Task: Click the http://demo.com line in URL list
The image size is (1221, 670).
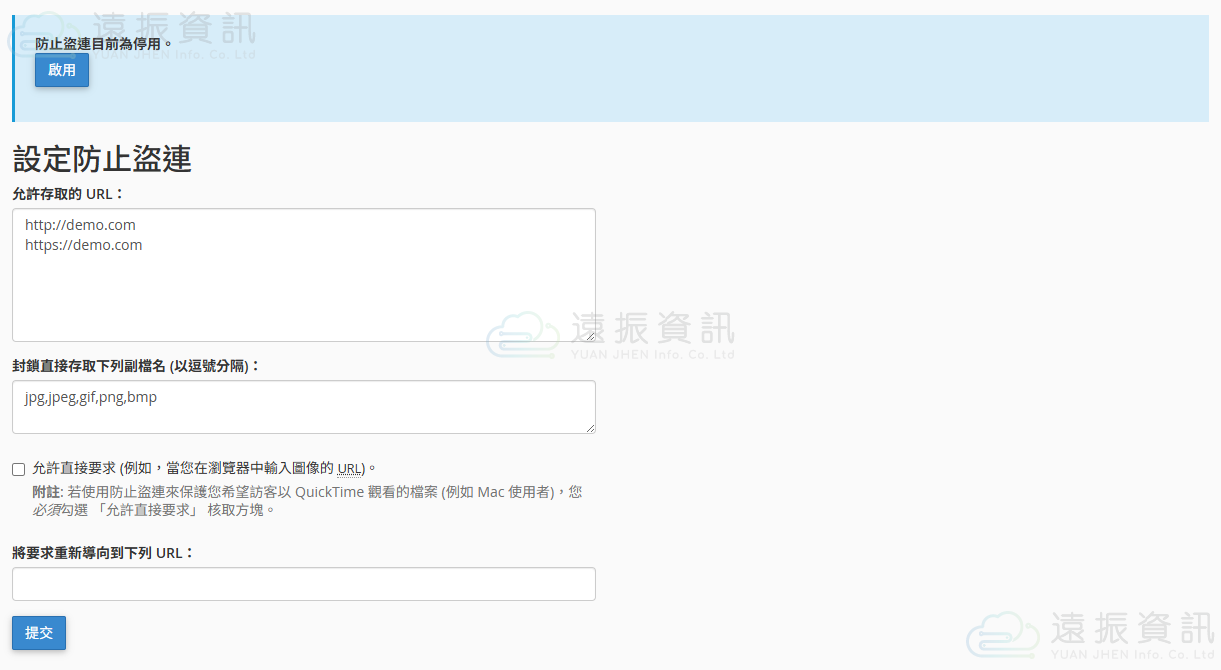Action: [x=80, y=225]
